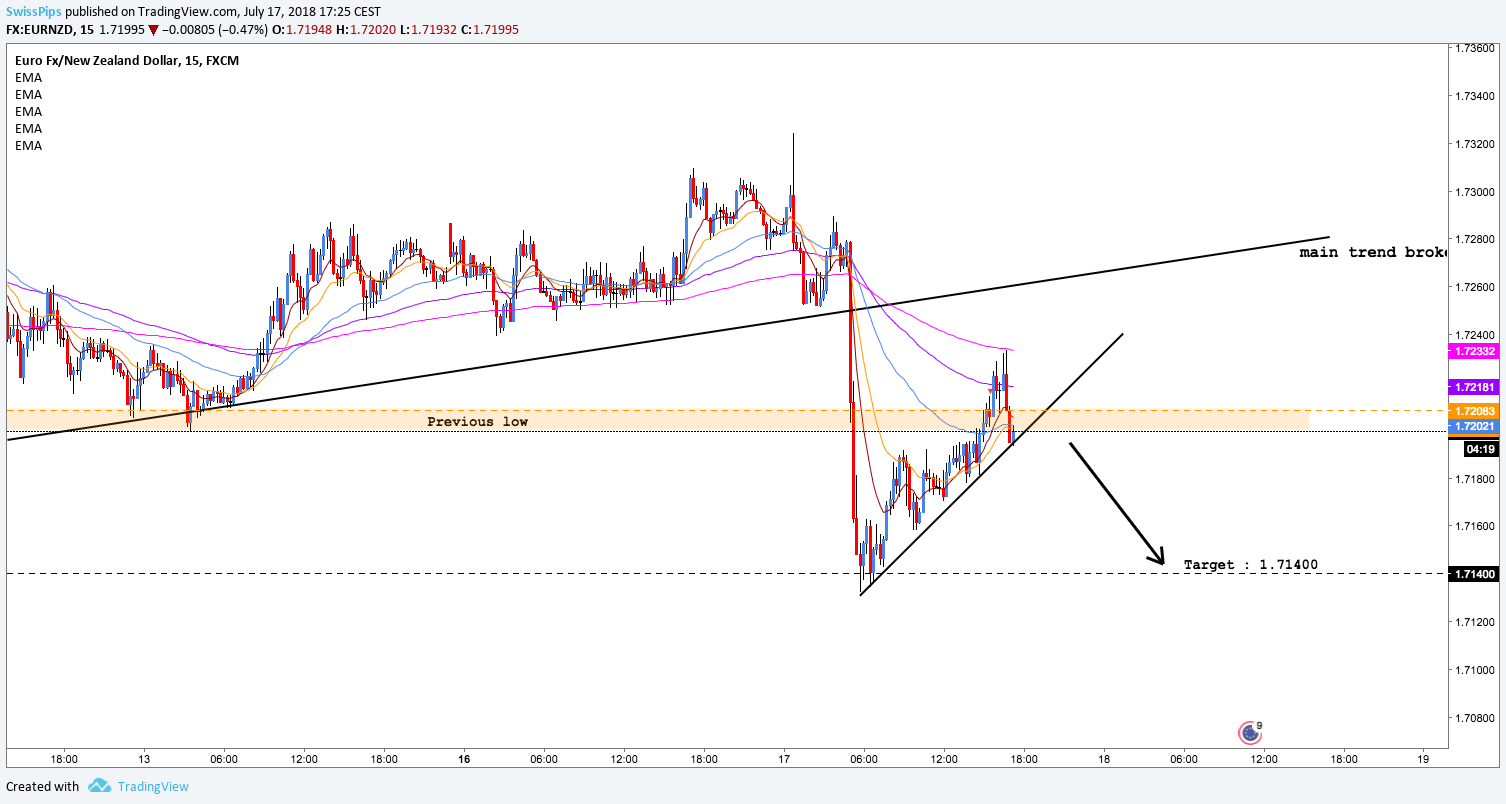The height and width of the screenshot is (804, 1506).
Task: Click the blue EMA price tag 1.72021
Action: tap(1472, 427)
